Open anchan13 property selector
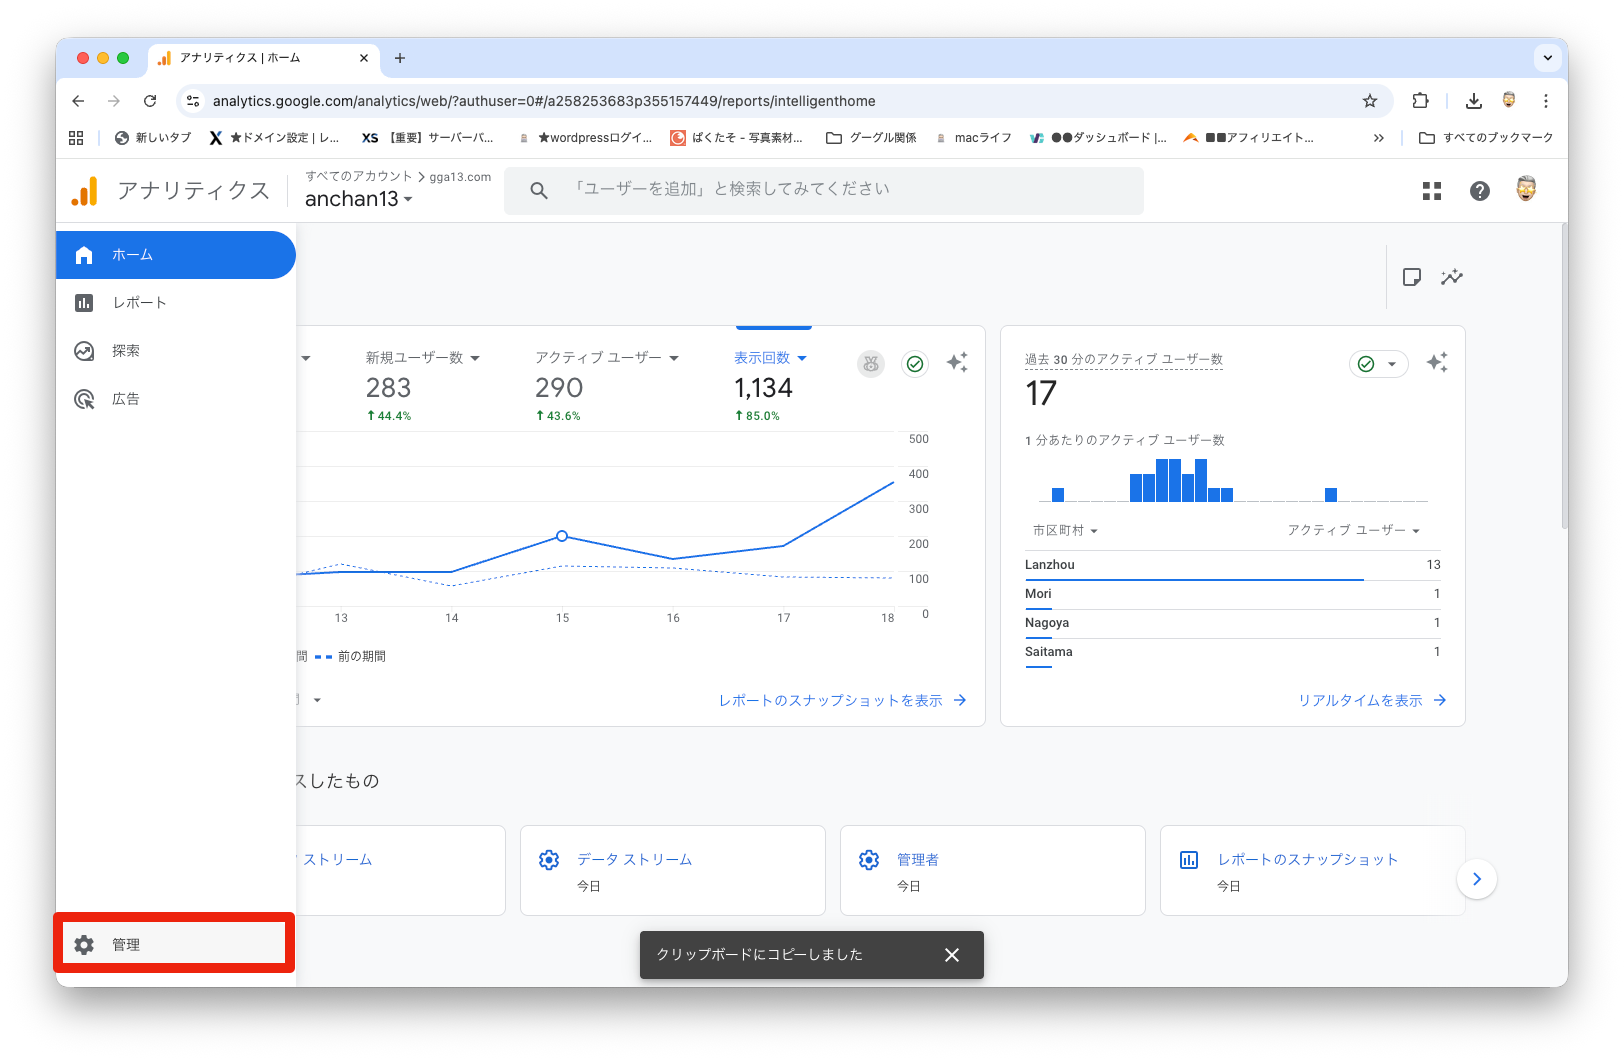This screenshot has width=1624, height=1061. (x=358, y=199)
